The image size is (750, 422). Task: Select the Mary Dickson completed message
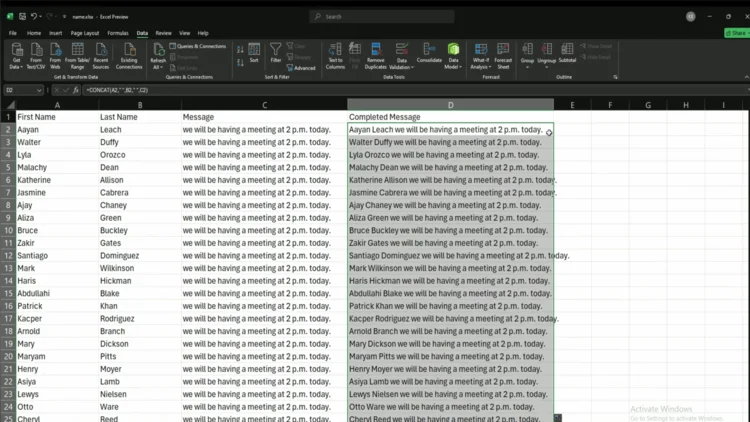[451, 344]
